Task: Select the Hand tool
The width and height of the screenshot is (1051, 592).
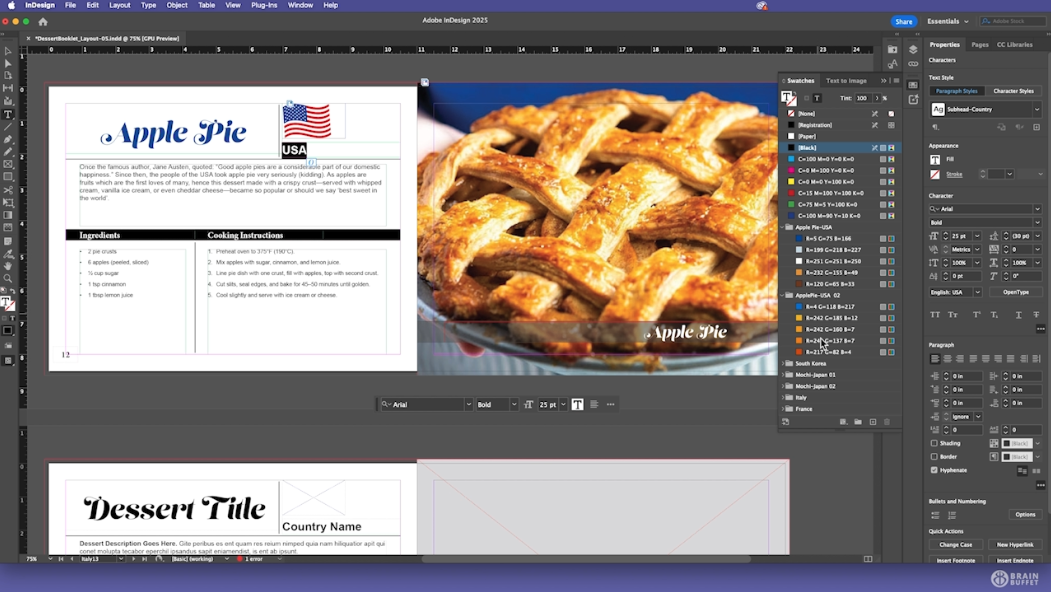Action: (8, 266)
